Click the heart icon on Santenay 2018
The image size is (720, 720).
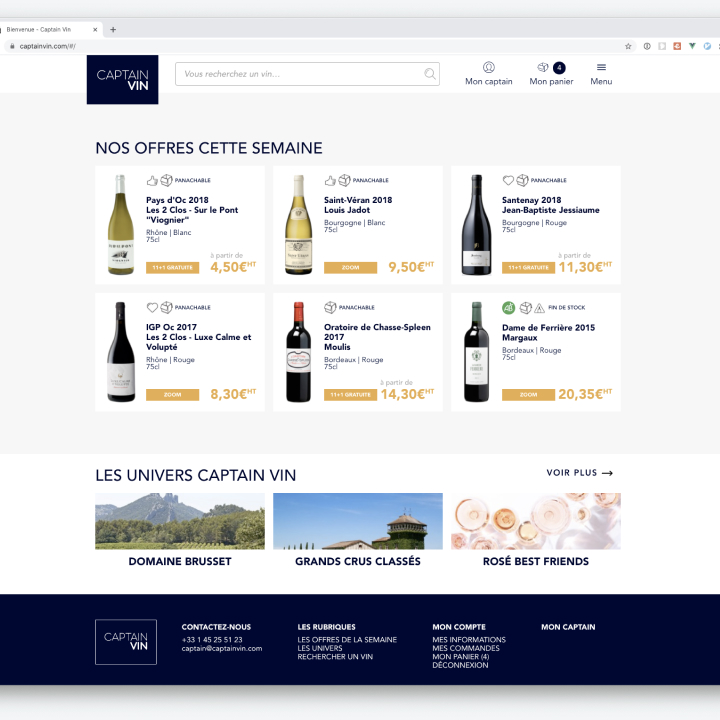click(508, 180)
